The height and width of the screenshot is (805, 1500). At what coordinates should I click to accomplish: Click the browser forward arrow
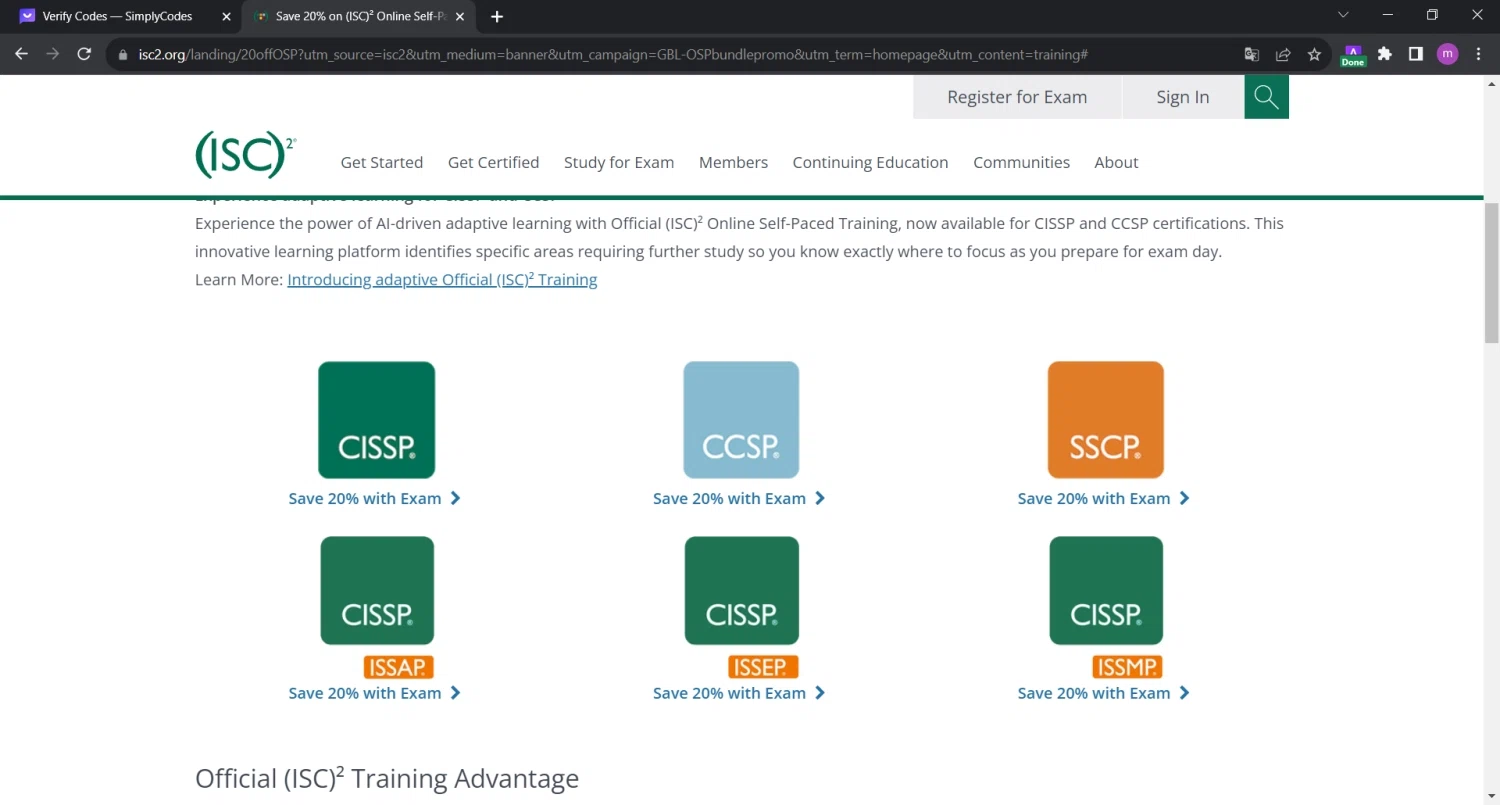pyautogui.click(x=53, y=54)
